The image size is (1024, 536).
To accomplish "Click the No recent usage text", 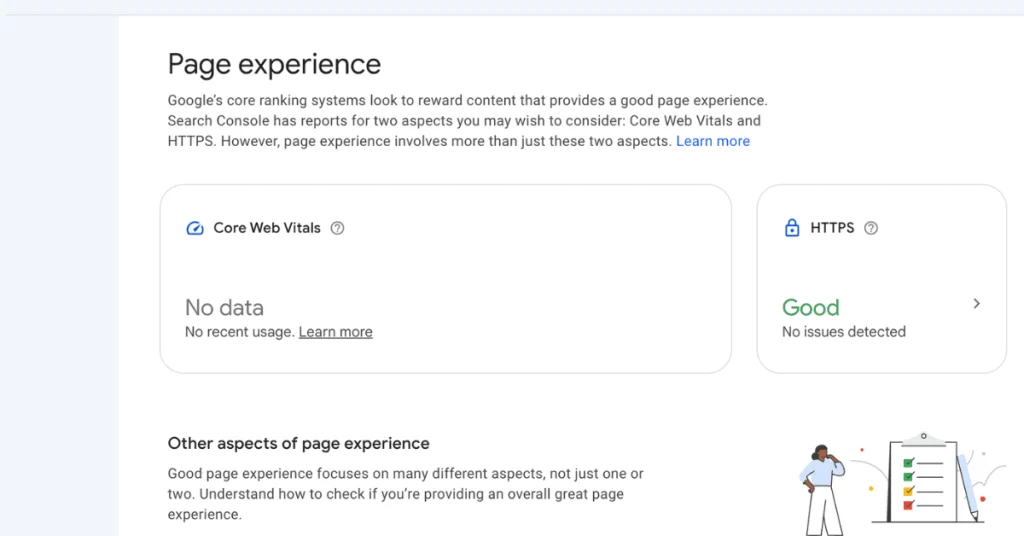I will tap(240, 332).
